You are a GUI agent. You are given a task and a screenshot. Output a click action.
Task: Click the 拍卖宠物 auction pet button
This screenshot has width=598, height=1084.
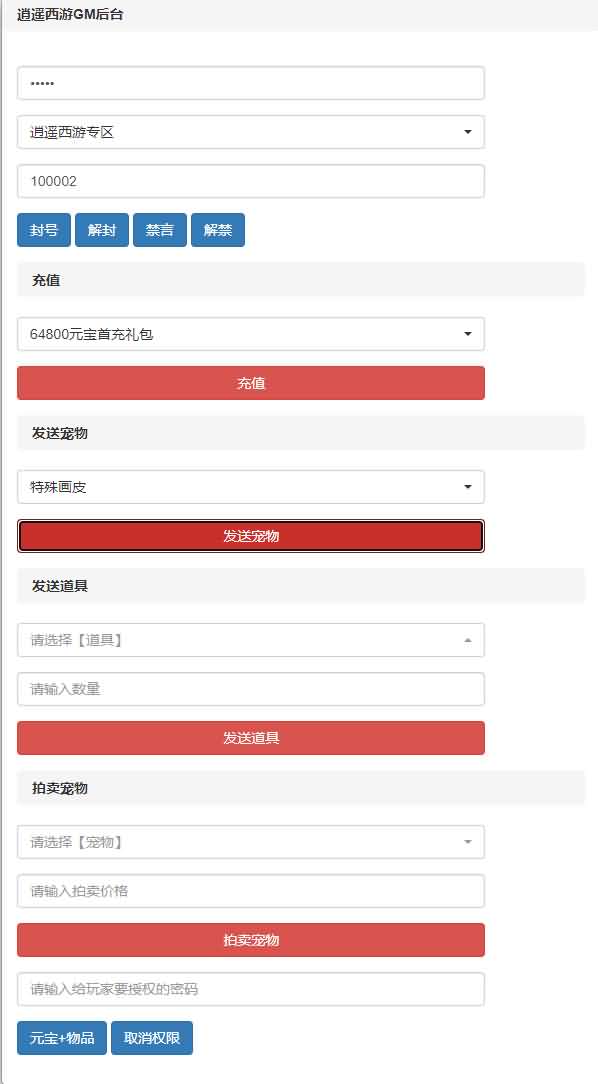[x=250, y=940]
